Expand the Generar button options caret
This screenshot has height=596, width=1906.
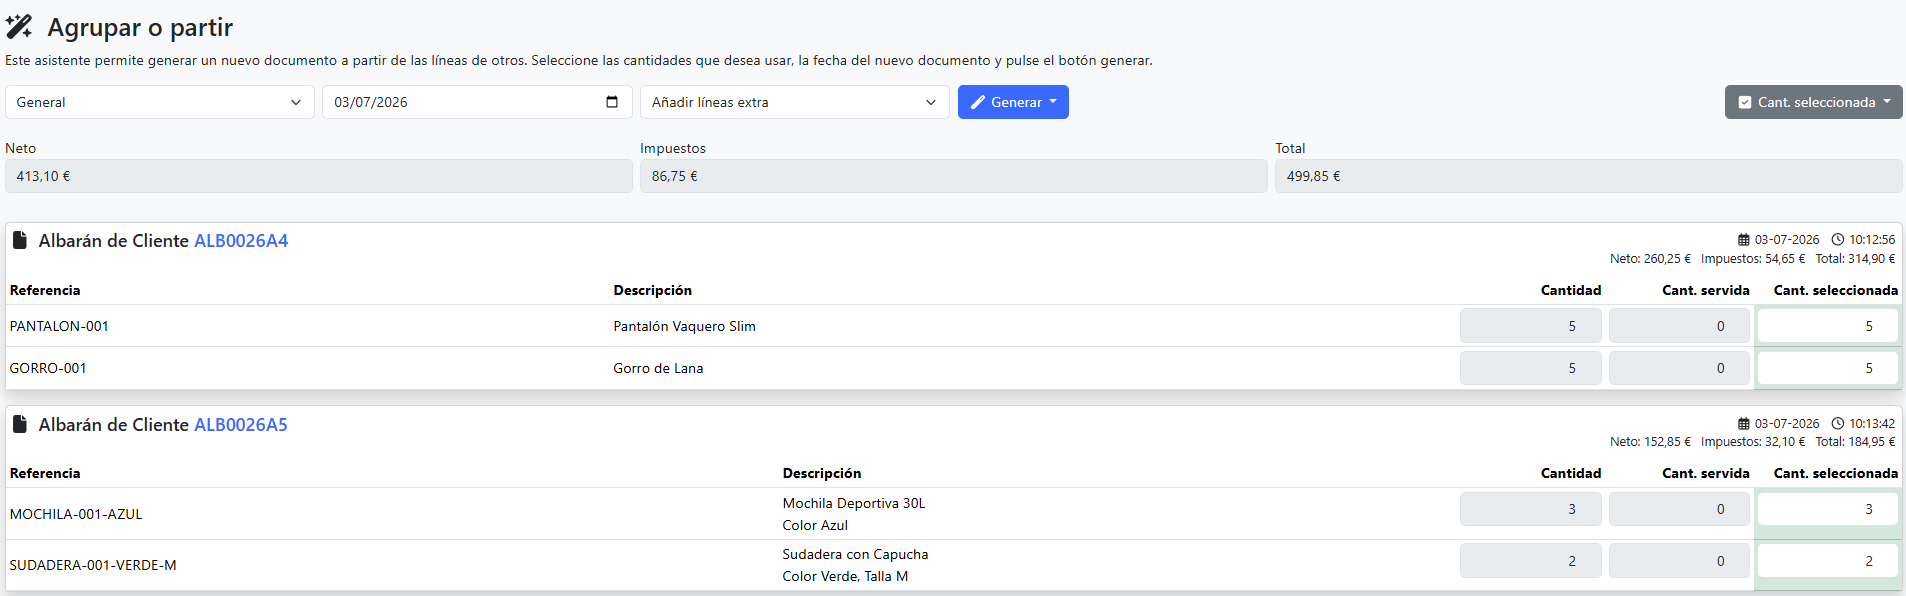tap(1053, 102)
